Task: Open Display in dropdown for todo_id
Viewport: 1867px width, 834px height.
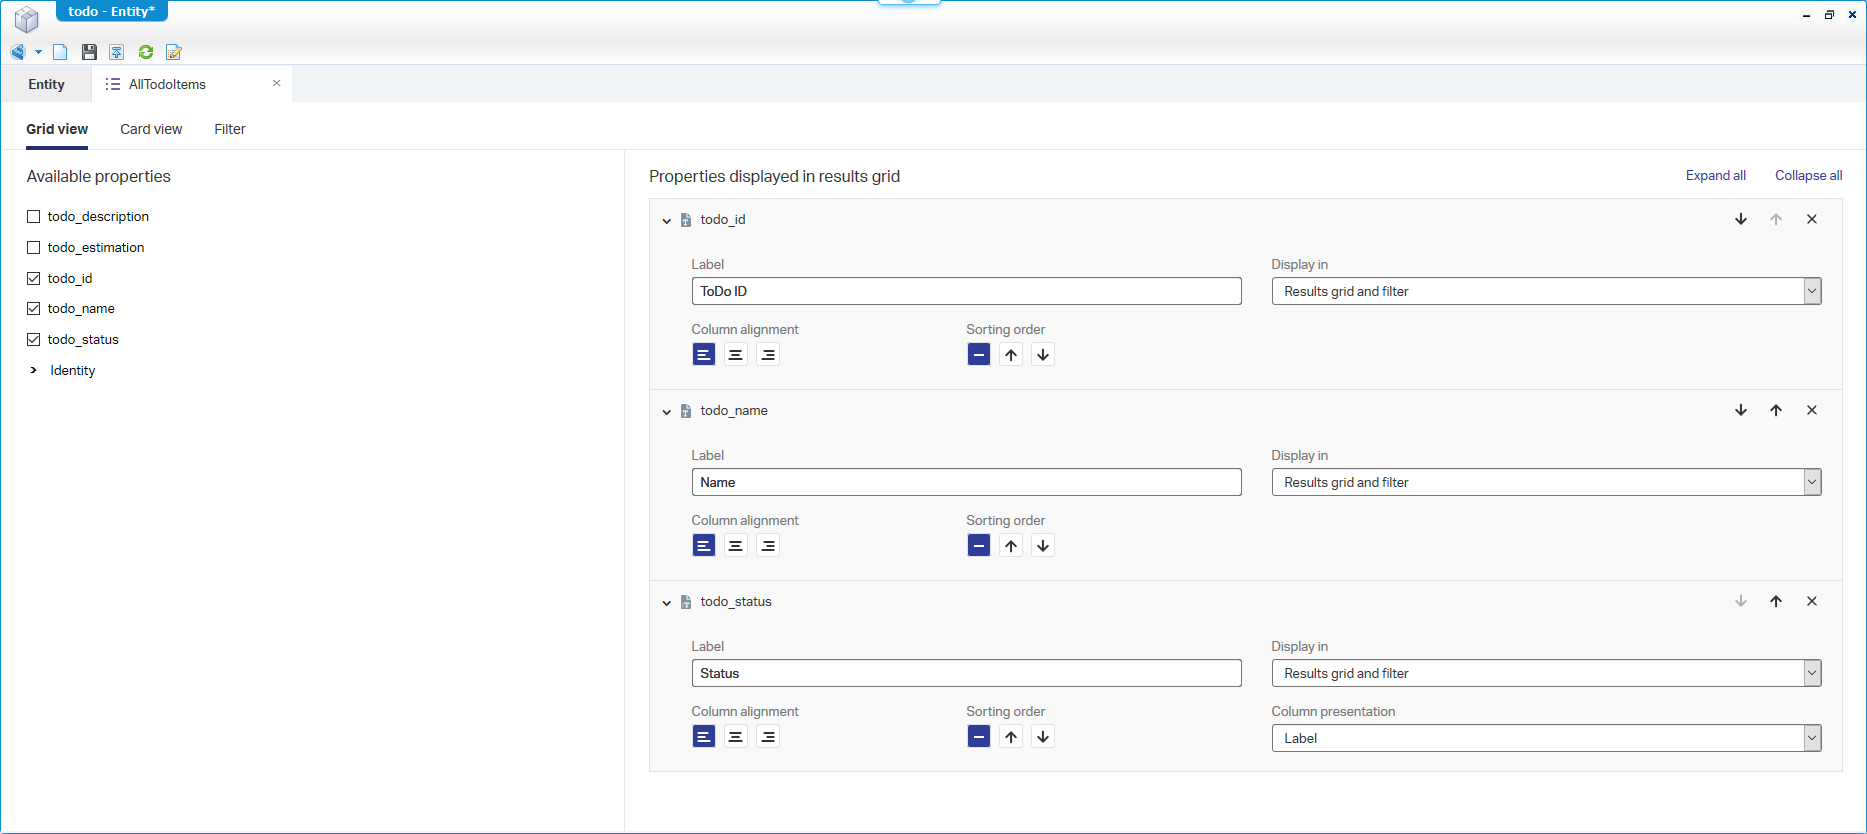Action: point(1545,291)
